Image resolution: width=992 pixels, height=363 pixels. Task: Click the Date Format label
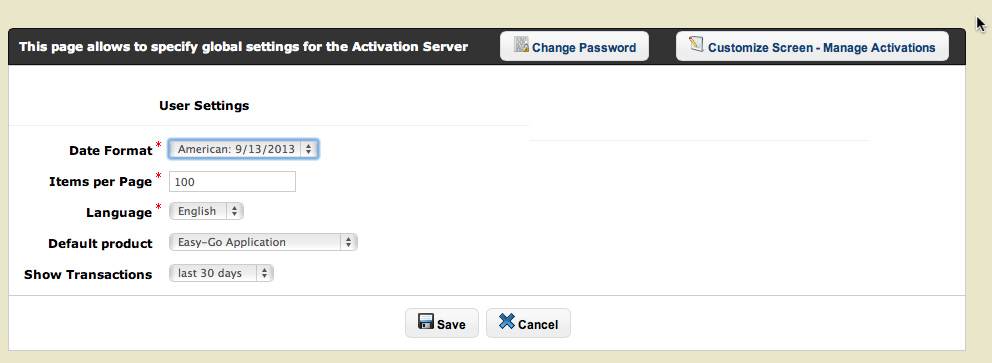111,151
